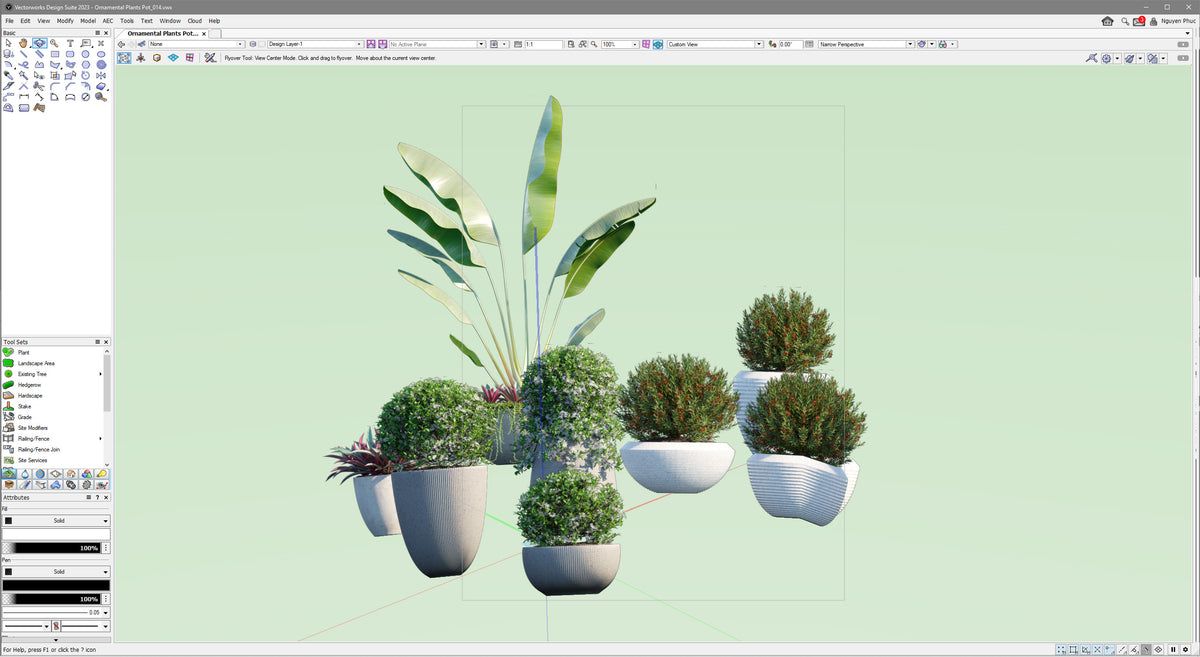The image size is (1200, 657).
Task: Select the Selection tool in Basic palette
Action: (9, 43)
